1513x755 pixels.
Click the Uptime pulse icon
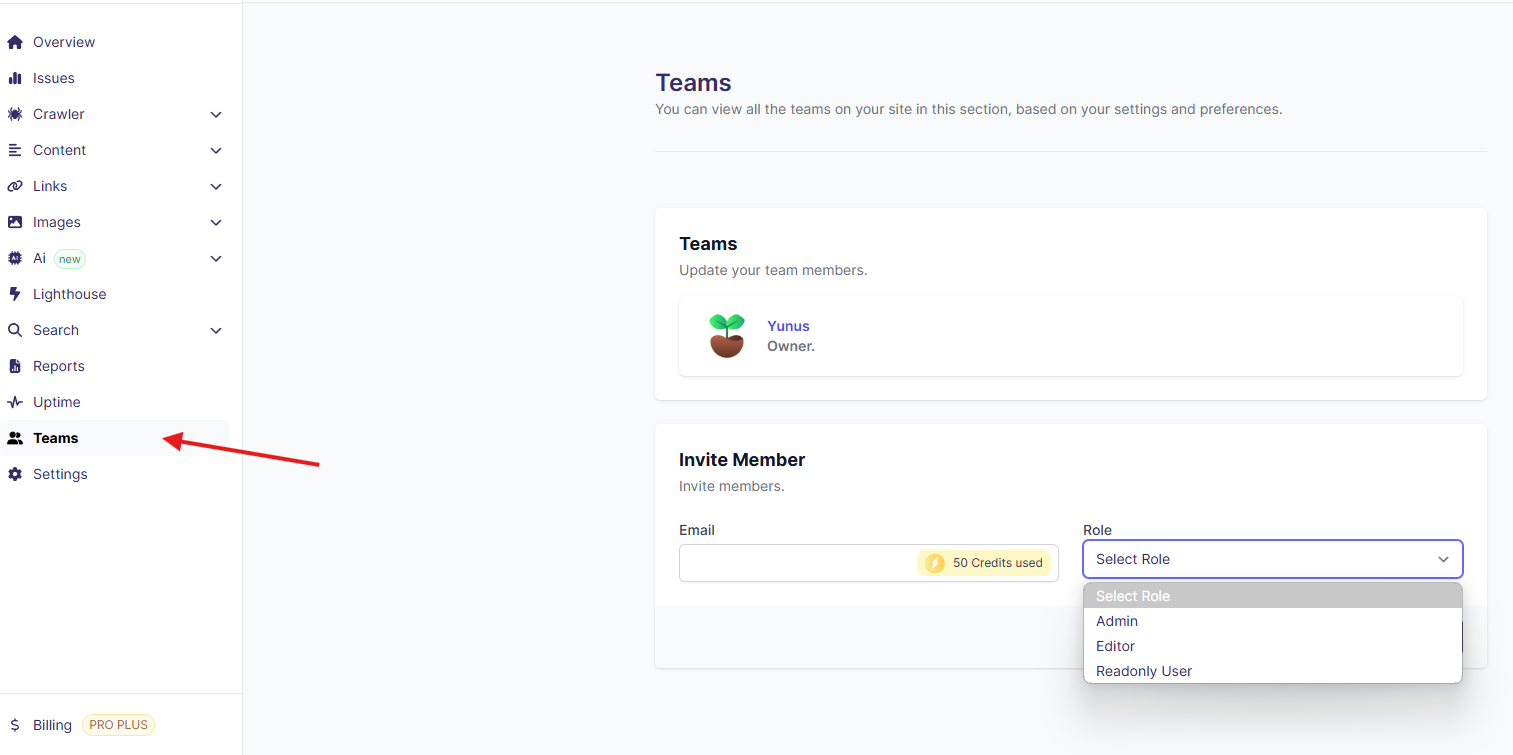click(x=15, y=402)
